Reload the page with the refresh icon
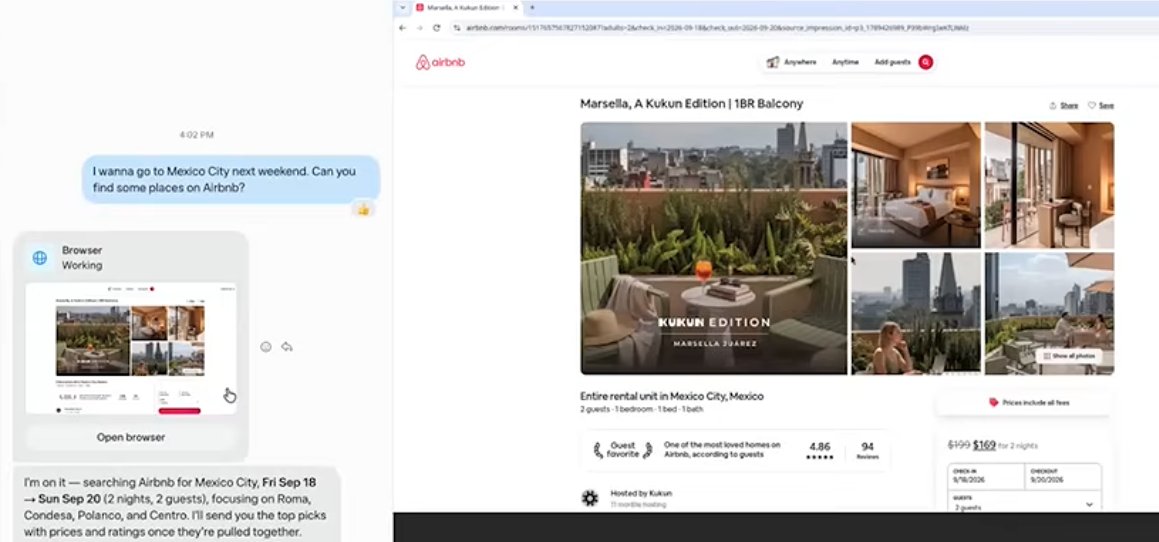Viewport: 1159px width, 542px height. pyautogui.click(x=437, y=28)
